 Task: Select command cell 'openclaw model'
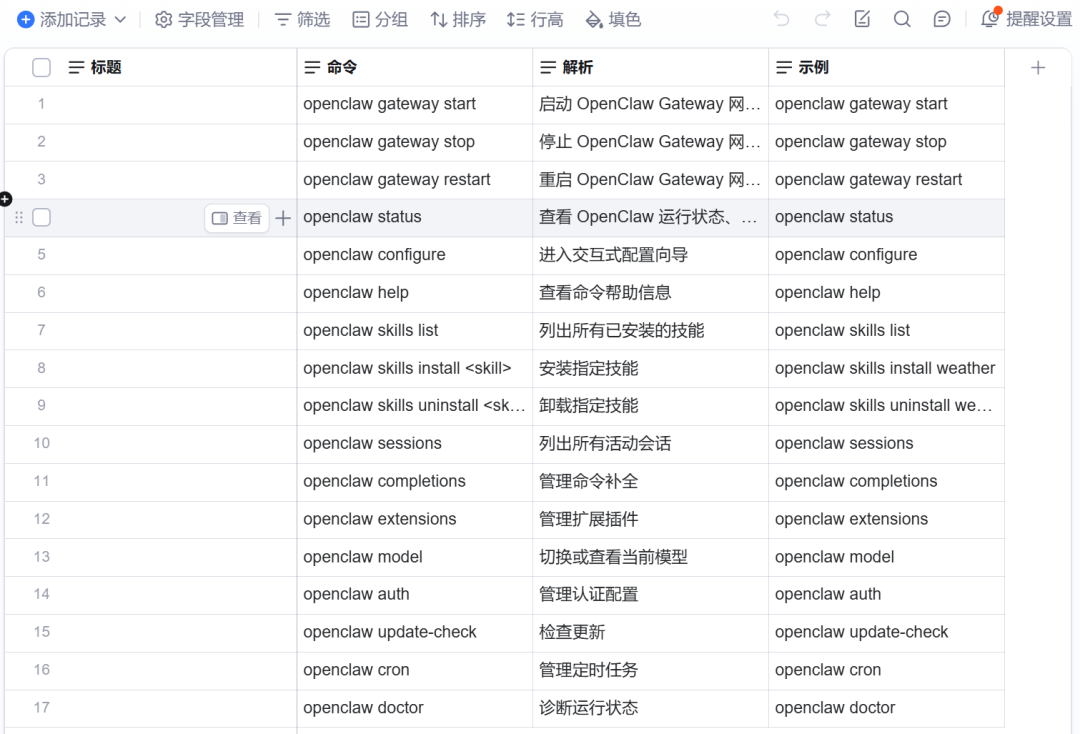[415, 558]
